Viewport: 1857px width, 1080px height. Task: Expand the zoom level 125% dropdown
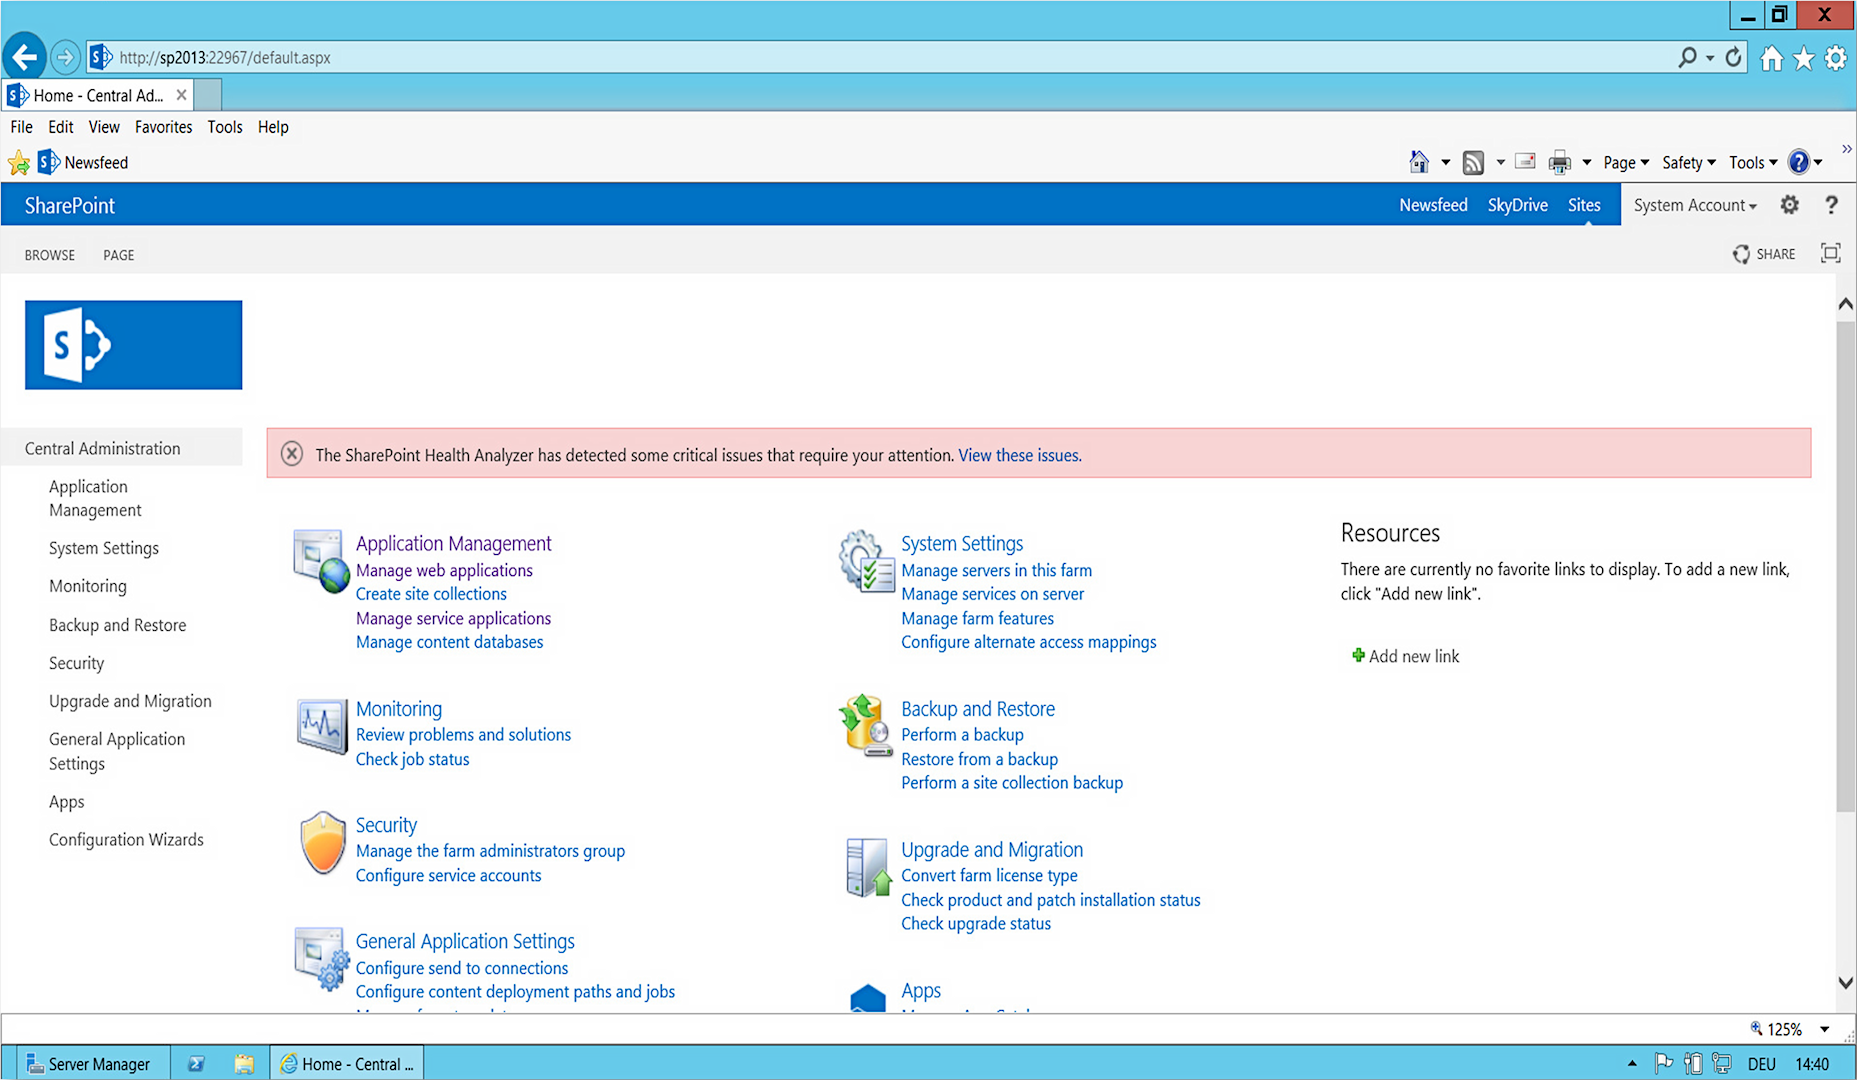pyautogui.click(x=1824, y=1029)
